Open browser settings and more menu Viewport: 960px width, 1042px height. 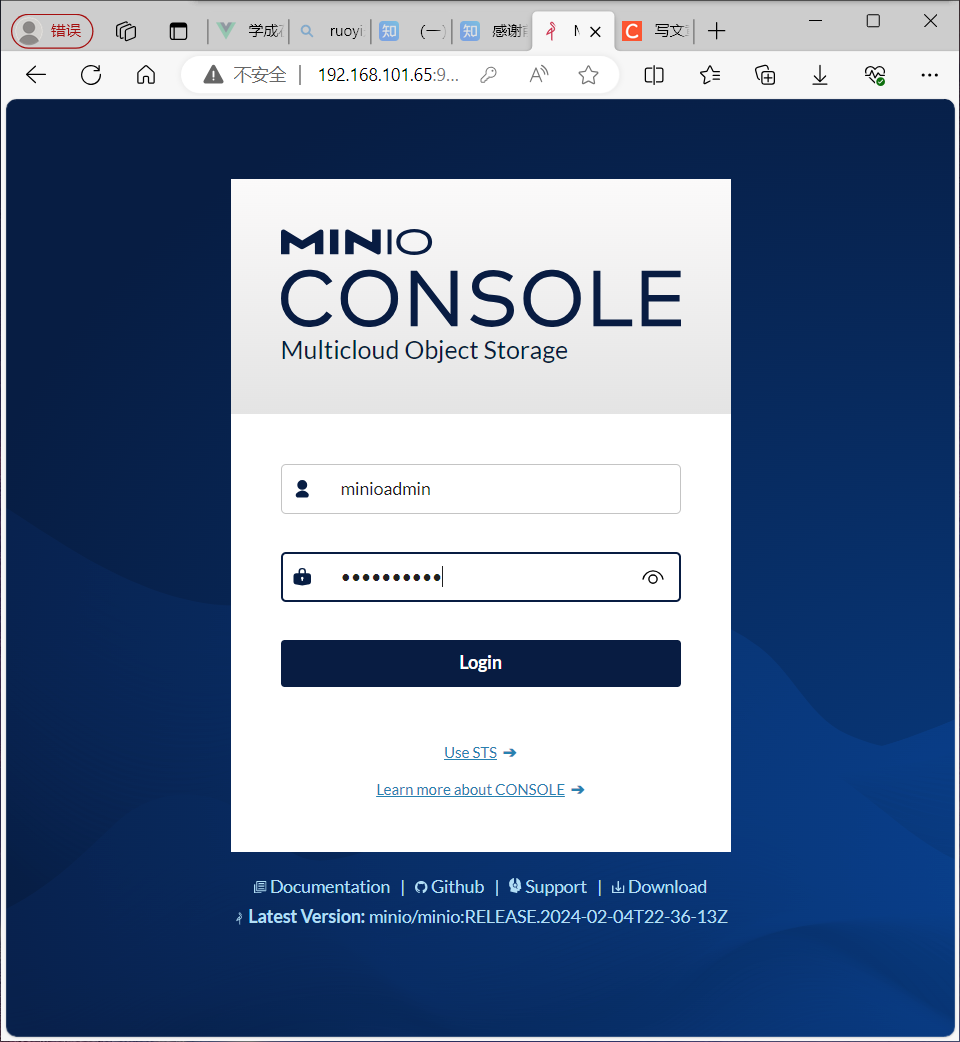[x=929, y=75]
